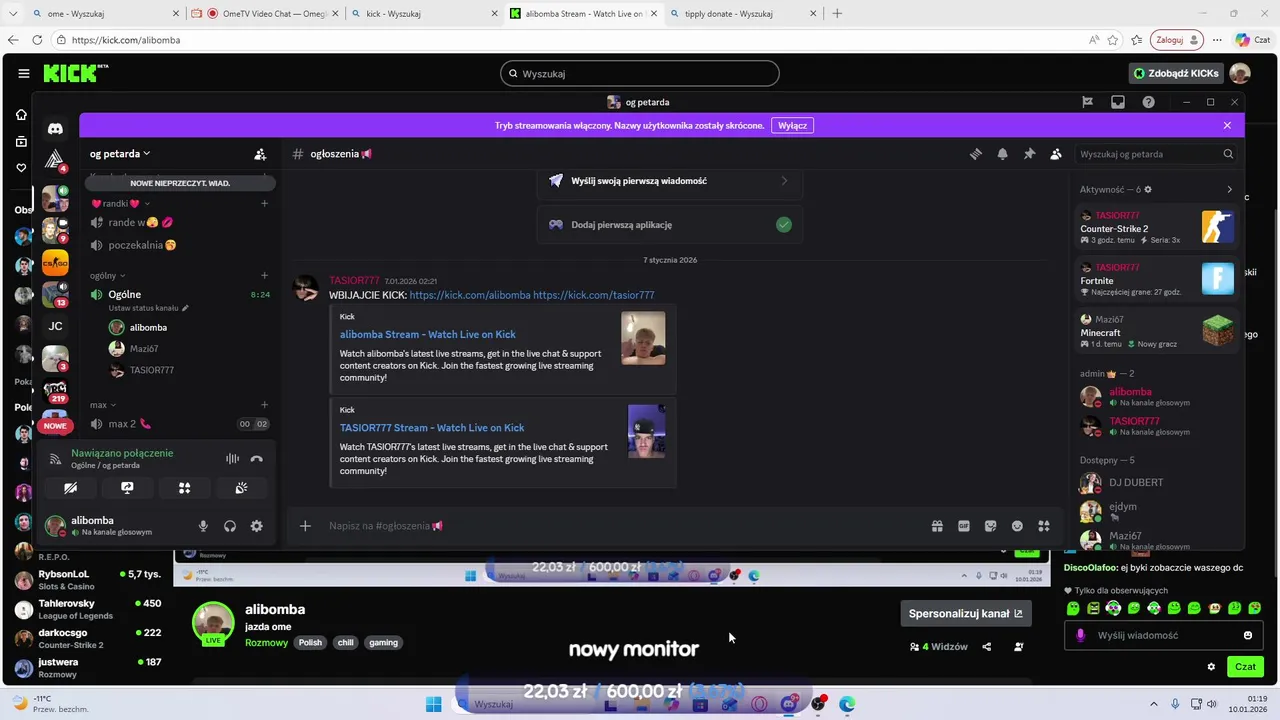Image resolution: width=1280 pixels, height=720 pixels.
Task: Start an activity in Discord voice panel
Action: pyautogui.click(x=184, y=488)
